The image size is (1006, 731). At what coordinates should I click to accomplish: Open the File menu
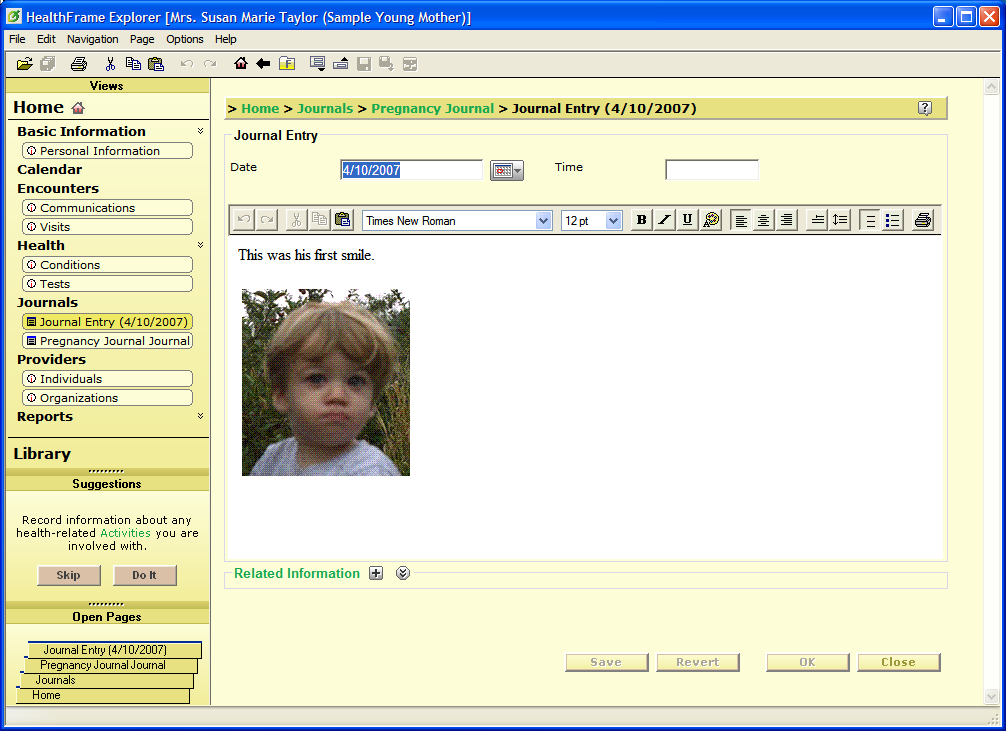[x=17, y=39]
